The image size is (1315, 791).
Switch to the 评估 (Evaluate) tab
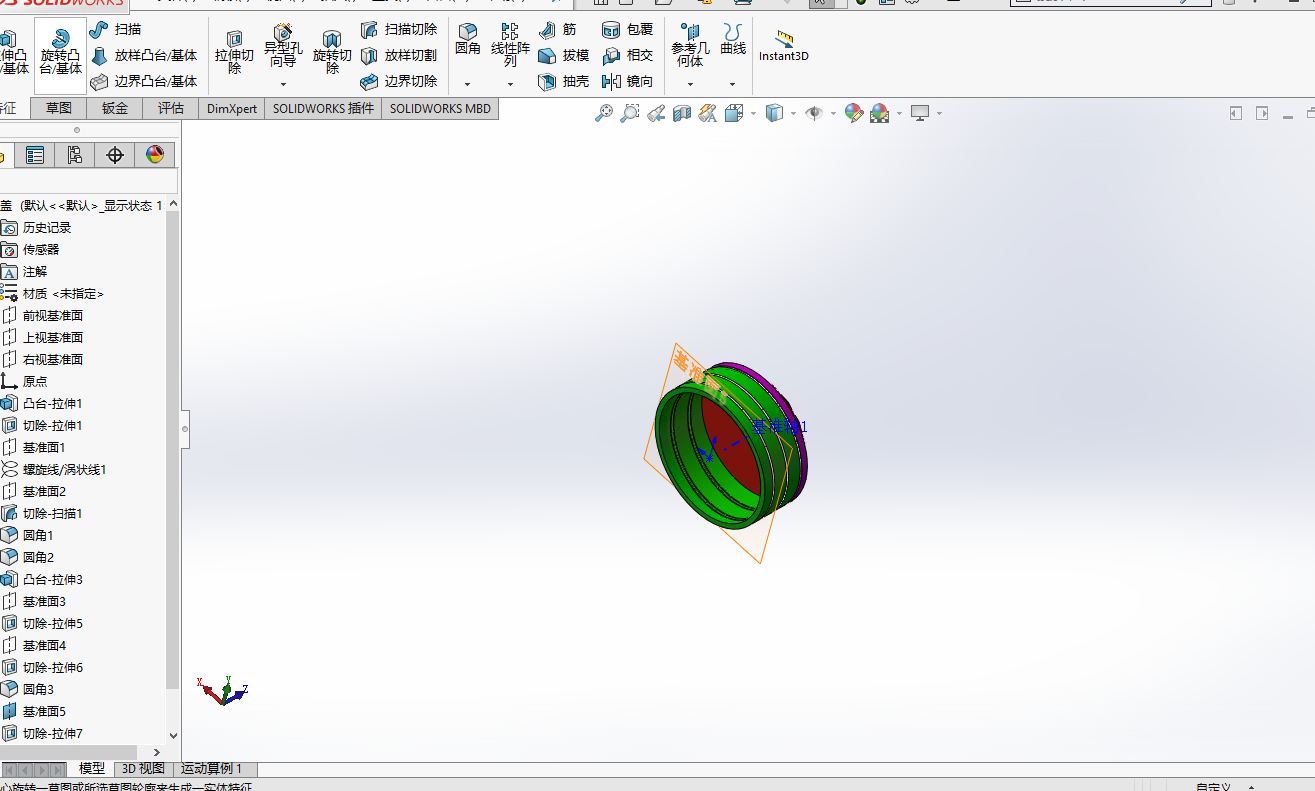(x=171, y=108)
